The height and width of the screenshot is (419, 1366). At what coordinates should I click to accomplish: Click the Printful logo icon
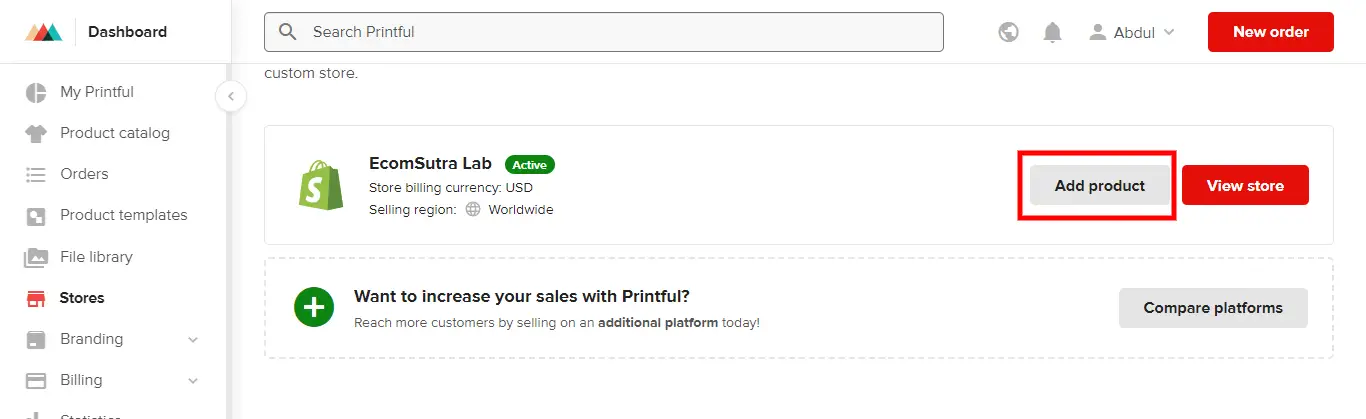[x=44, y=32]
